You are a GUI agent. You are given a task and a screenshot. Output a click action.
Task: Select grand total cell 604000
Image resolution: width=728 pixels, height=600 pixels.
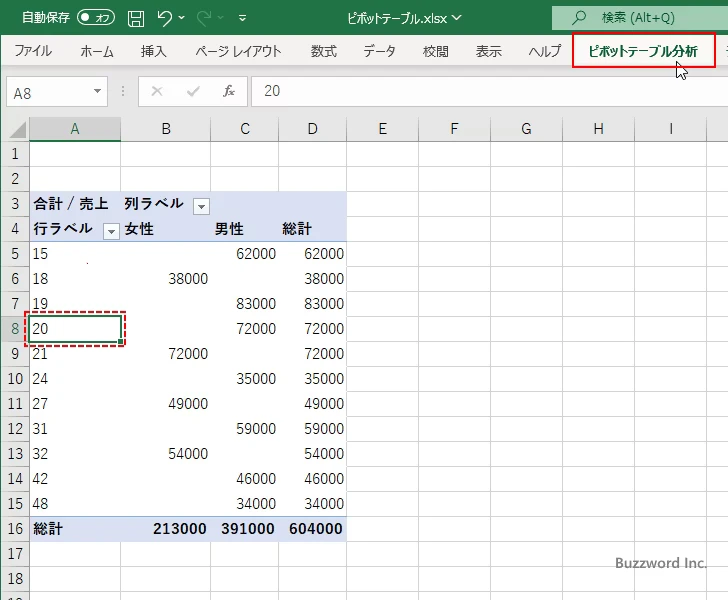click(313, 528)
